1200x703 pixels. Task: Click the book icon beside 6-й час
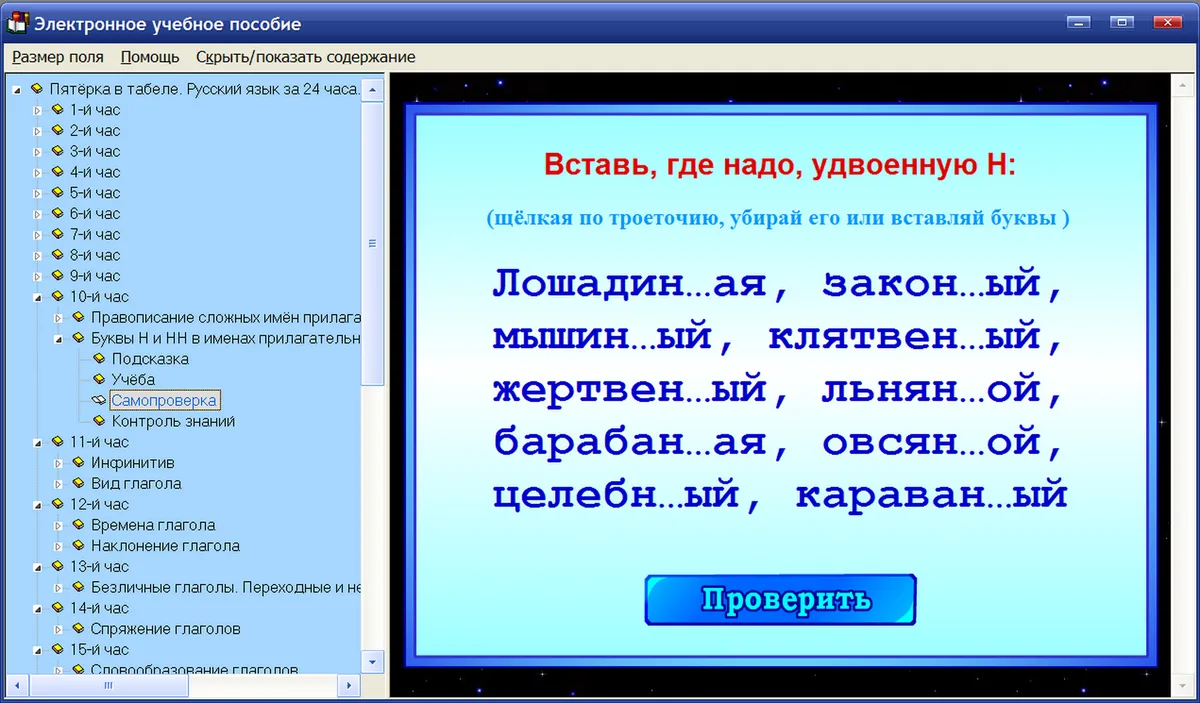click(57, 214)
